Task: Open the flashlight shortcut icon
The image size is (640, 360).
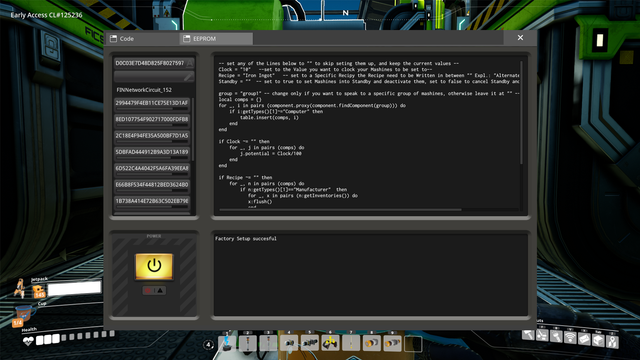Action: 556,337
